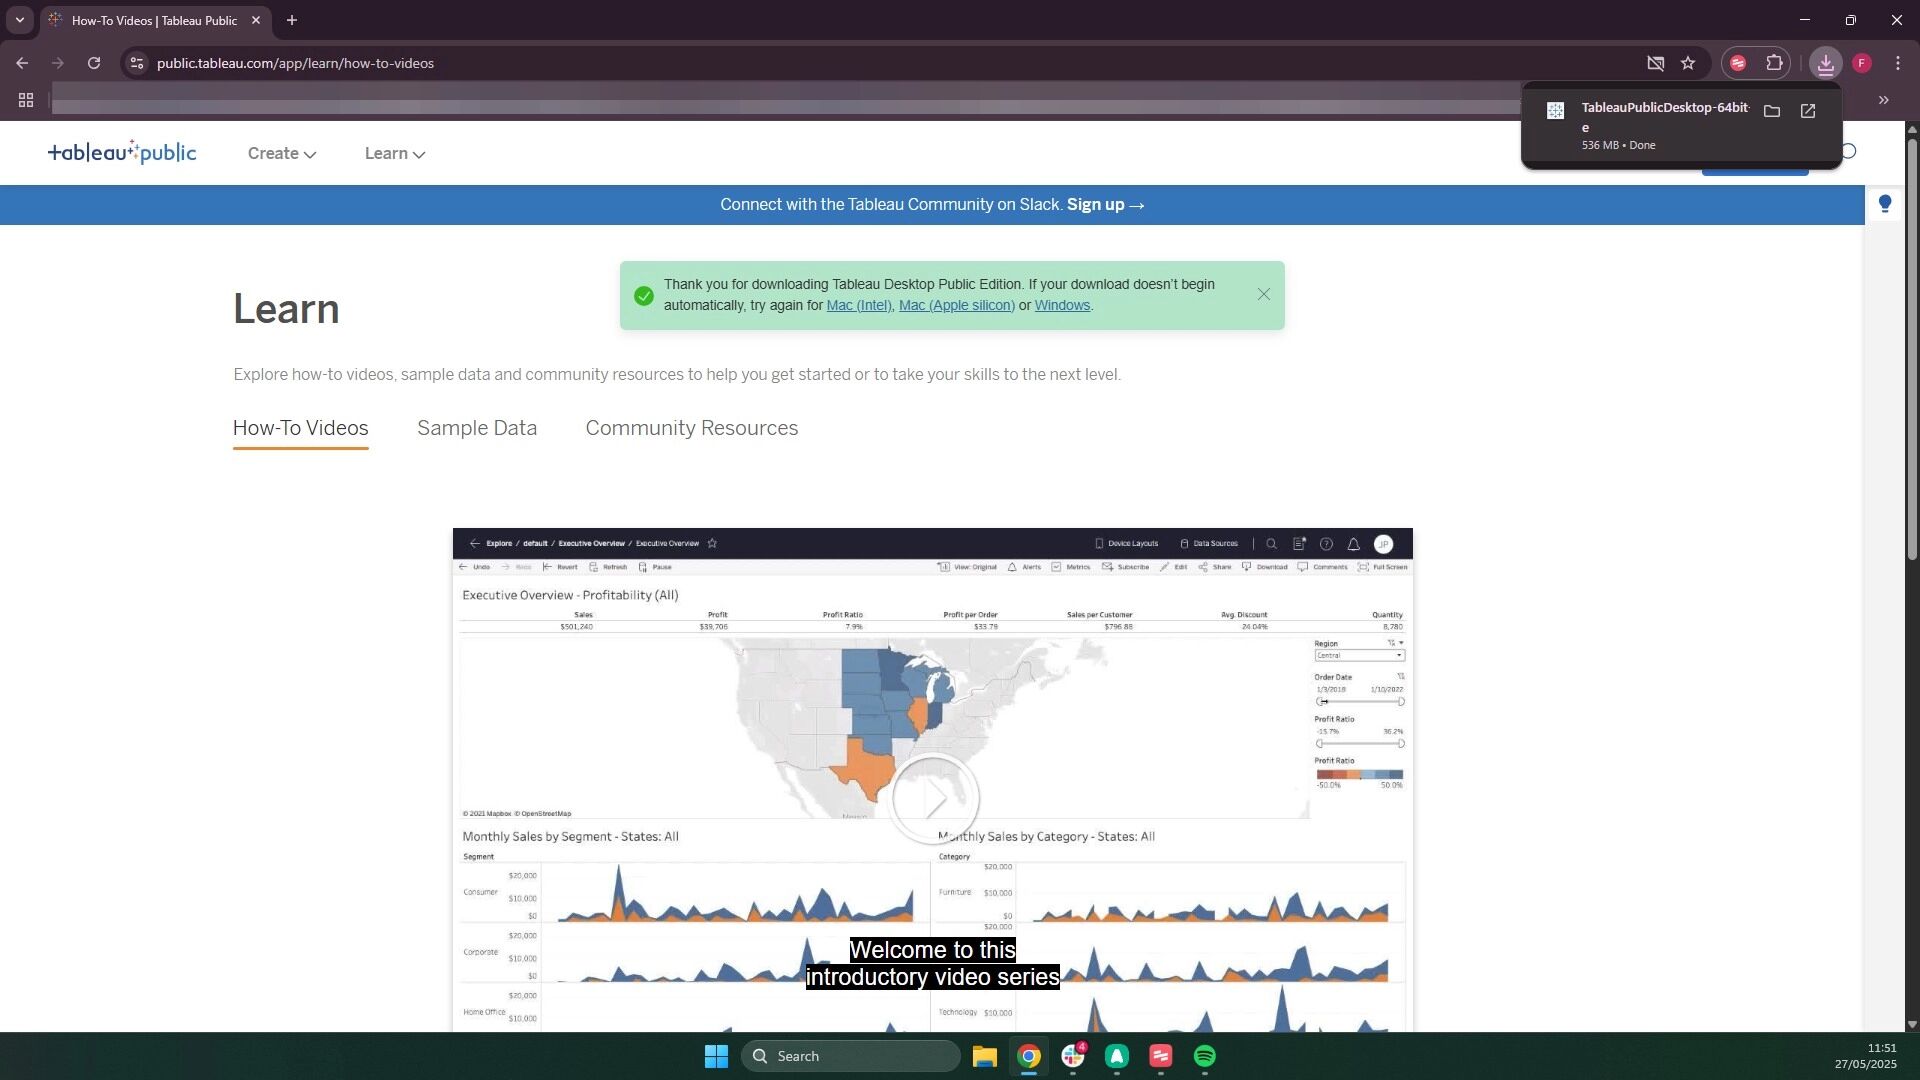Open Spotify from the taskbar

click(1204, 1056)
